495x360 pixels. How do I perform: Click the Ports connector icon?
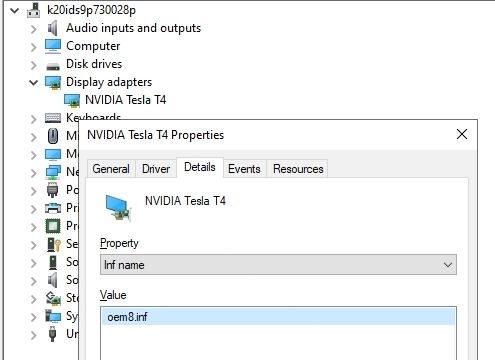click(x=53, y=190)
